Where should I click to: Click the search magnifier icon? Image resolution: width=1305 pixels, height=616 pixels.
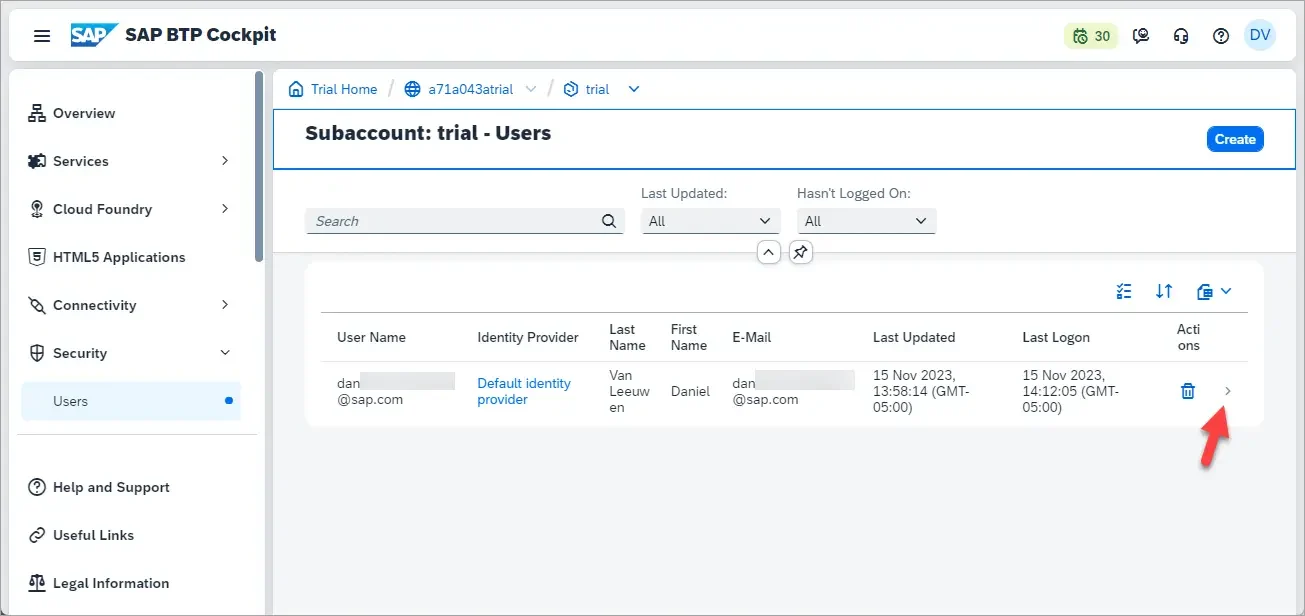[609, 221]
